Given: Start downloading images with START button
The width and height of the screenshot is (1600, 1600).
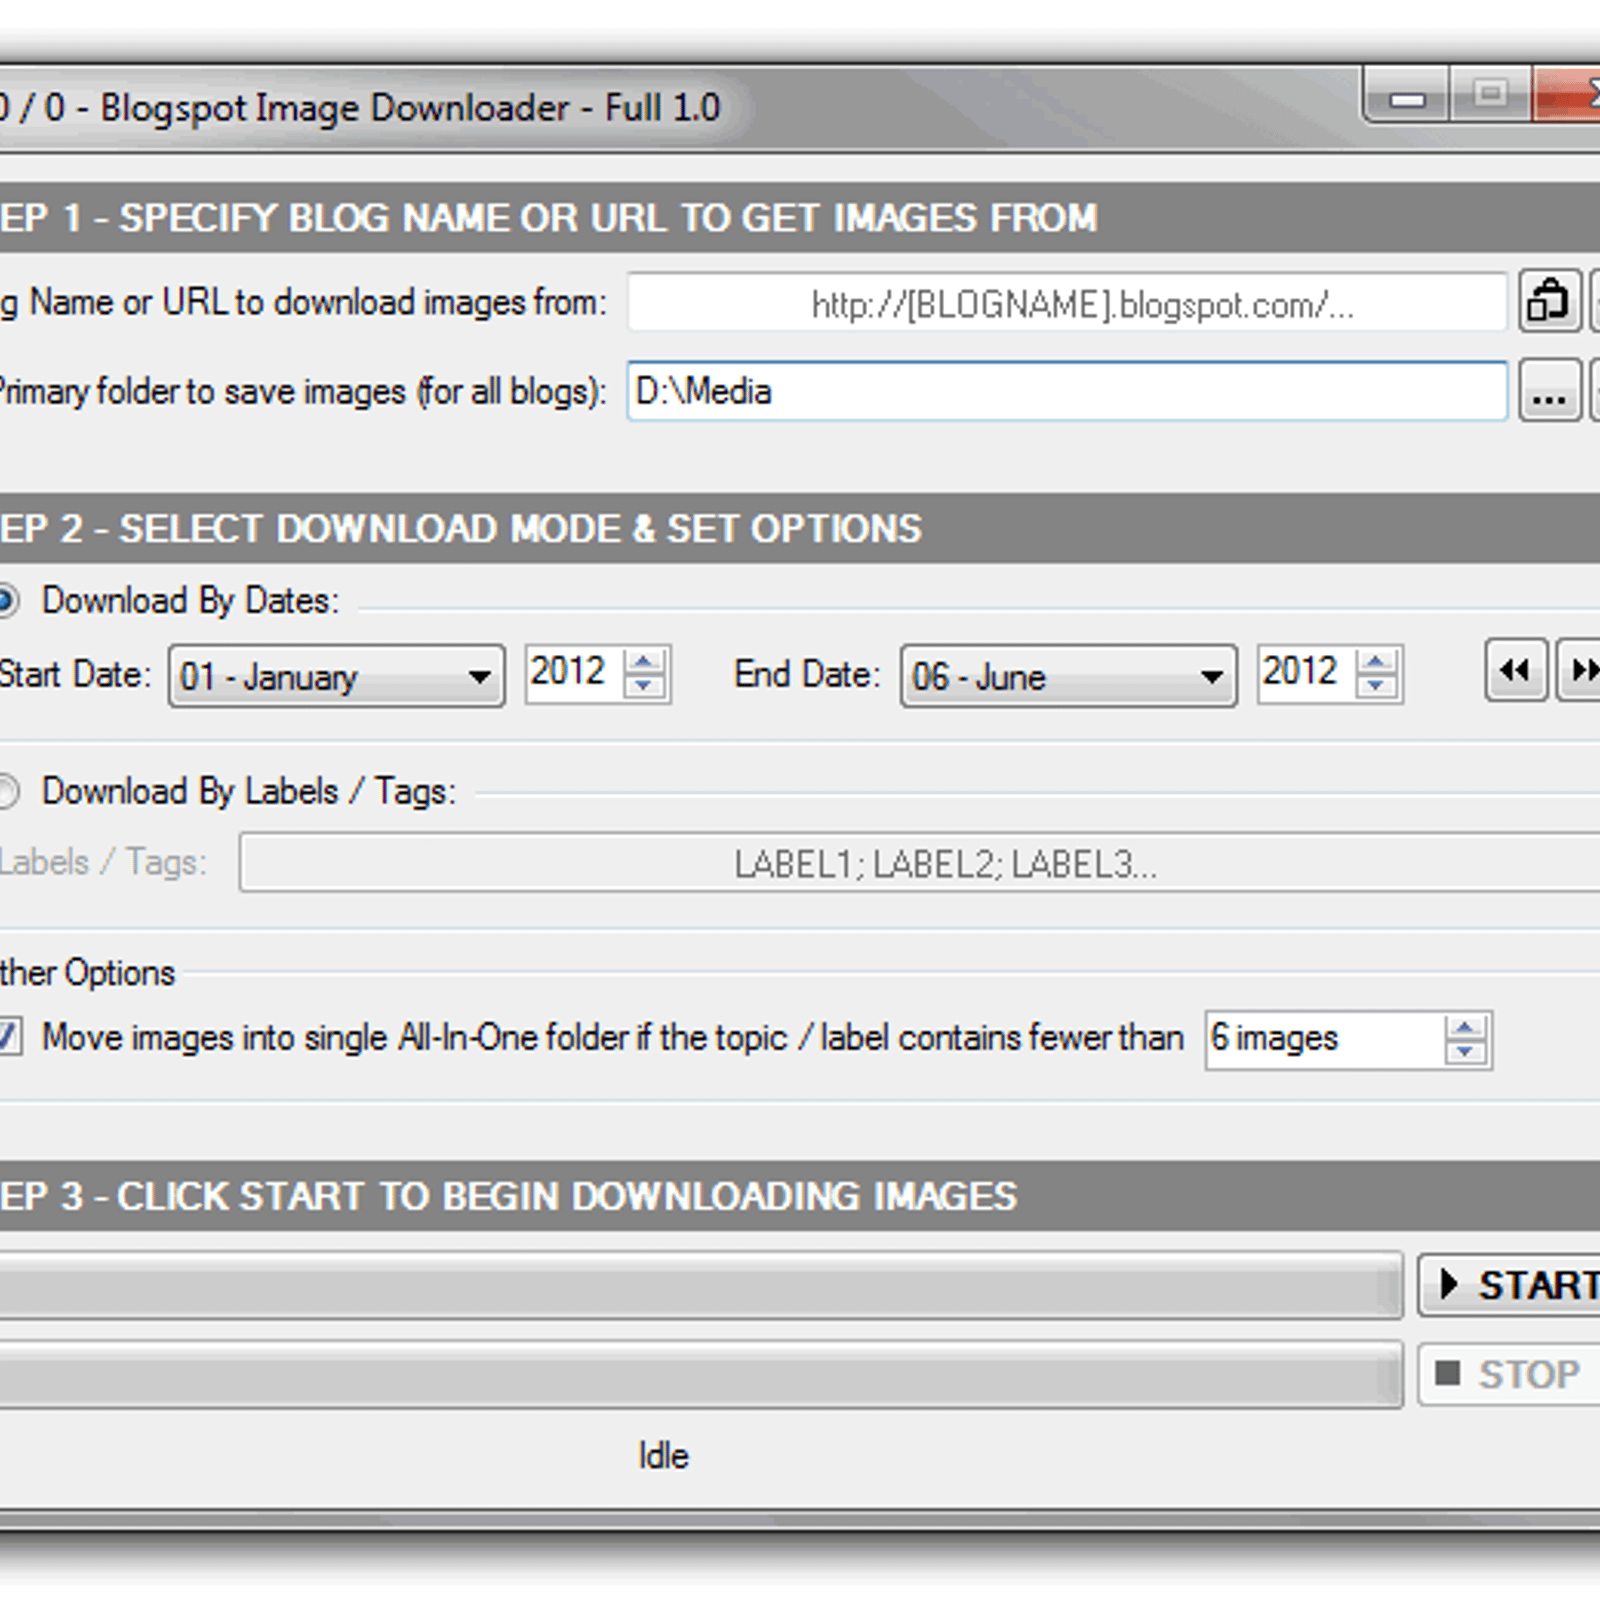Looking at the screenshot, I should tap(1510, 1285).
